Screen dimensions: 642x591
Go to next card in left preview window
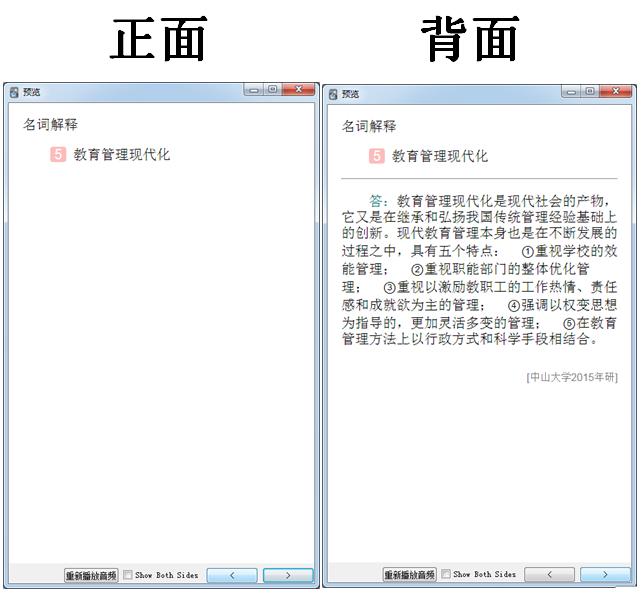pyautogui.click(x=288, y=575)
